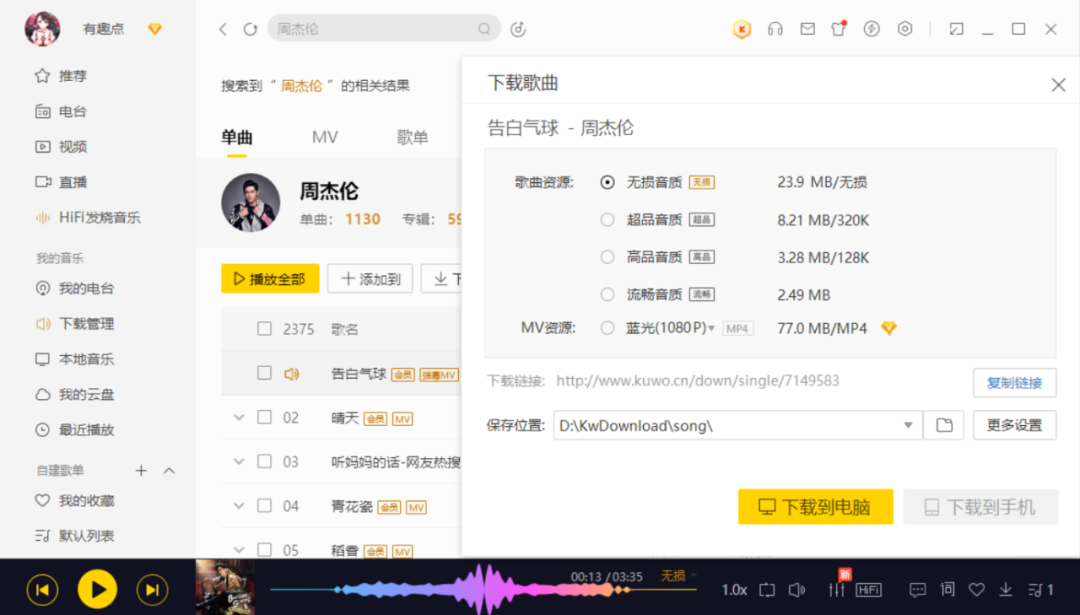Open the sound effects equalizer icon

click(838, 590)
